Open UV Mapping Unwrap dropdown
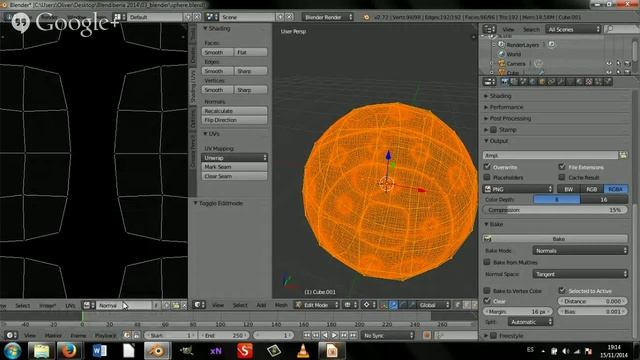640x360 pixels. click(234, 158)
